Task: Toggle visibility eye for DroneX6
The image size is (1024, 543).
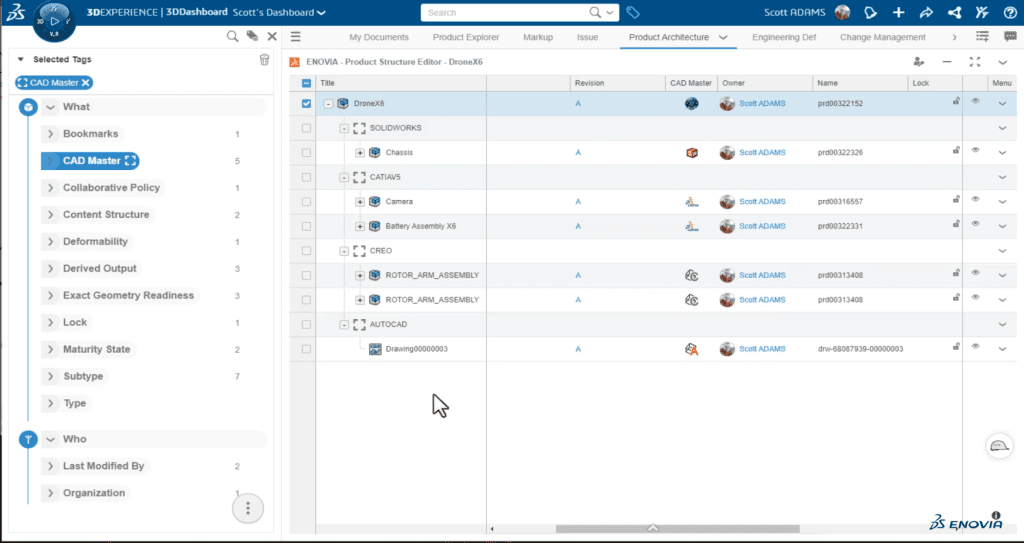Action: click(975, 101)
